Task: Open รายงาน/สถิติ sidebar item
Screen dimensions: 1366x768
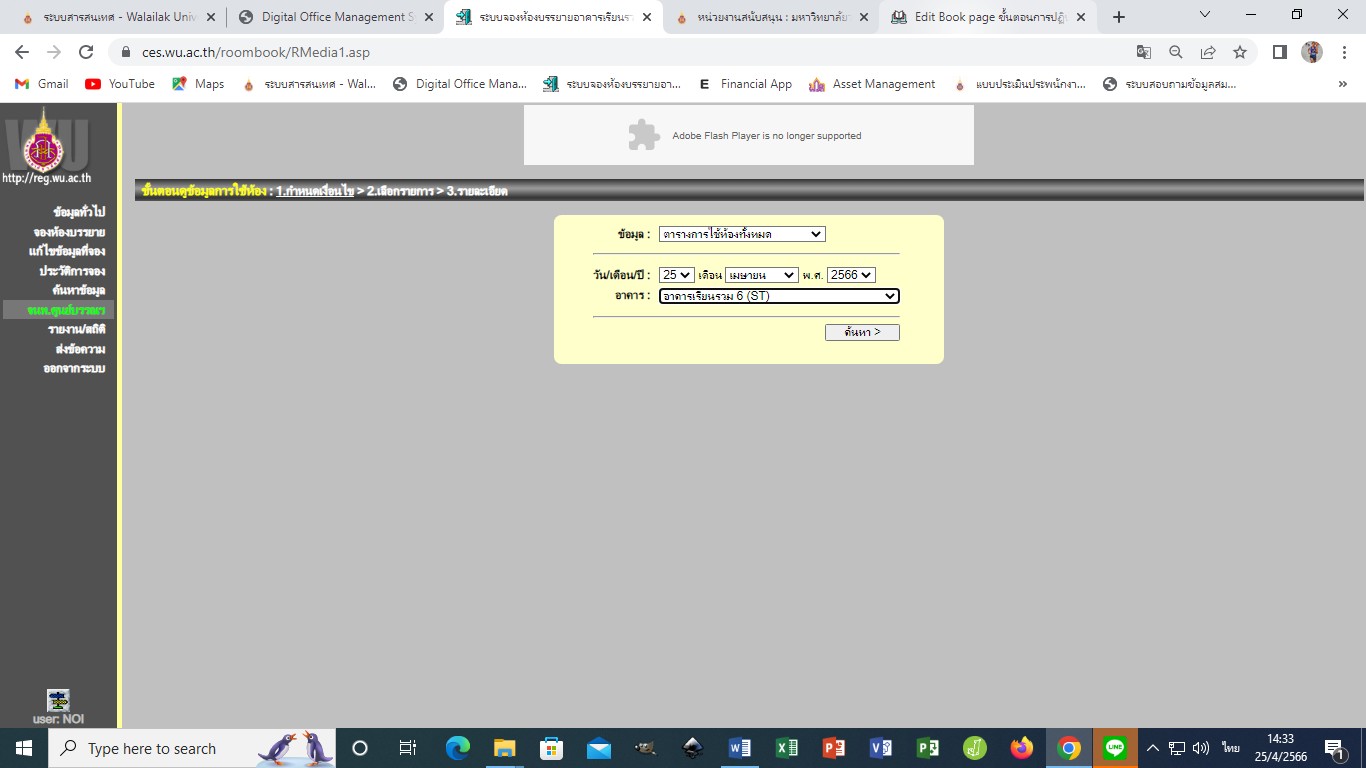Action: 76,329
